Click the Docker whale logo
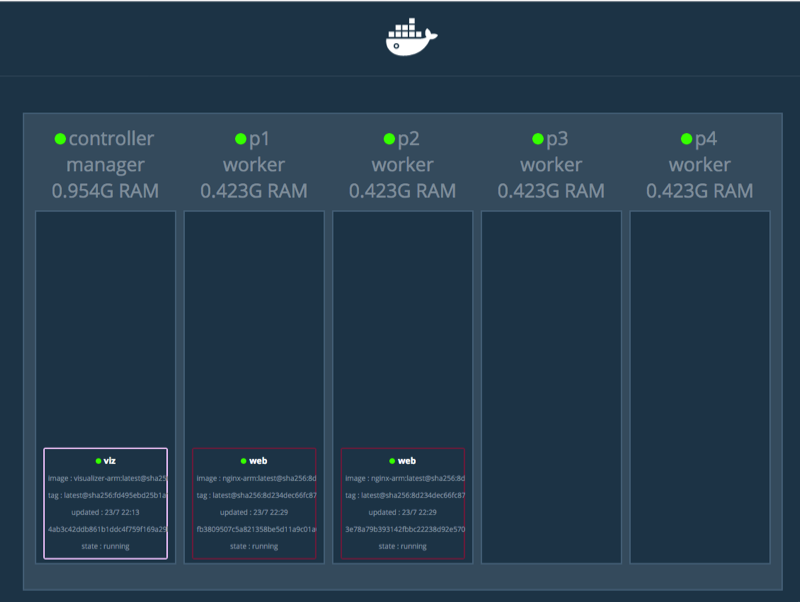The image size is (800, 602). tap(411, 37)
